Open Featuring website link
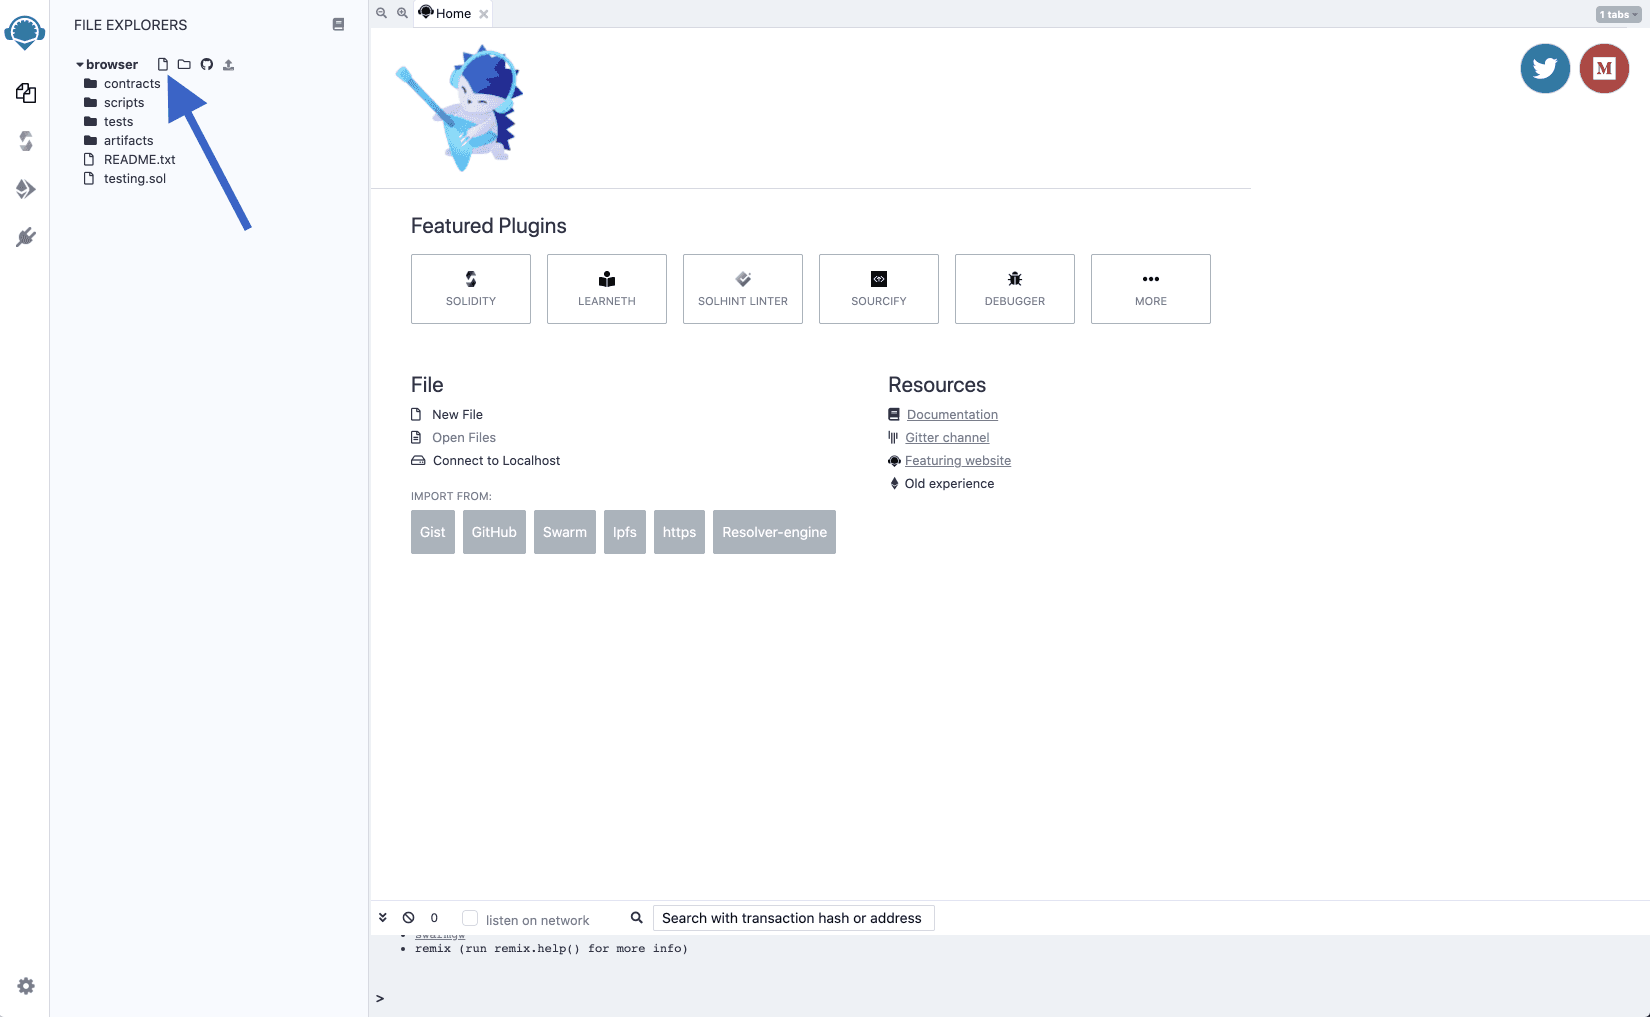 click(x=958, y=460)
